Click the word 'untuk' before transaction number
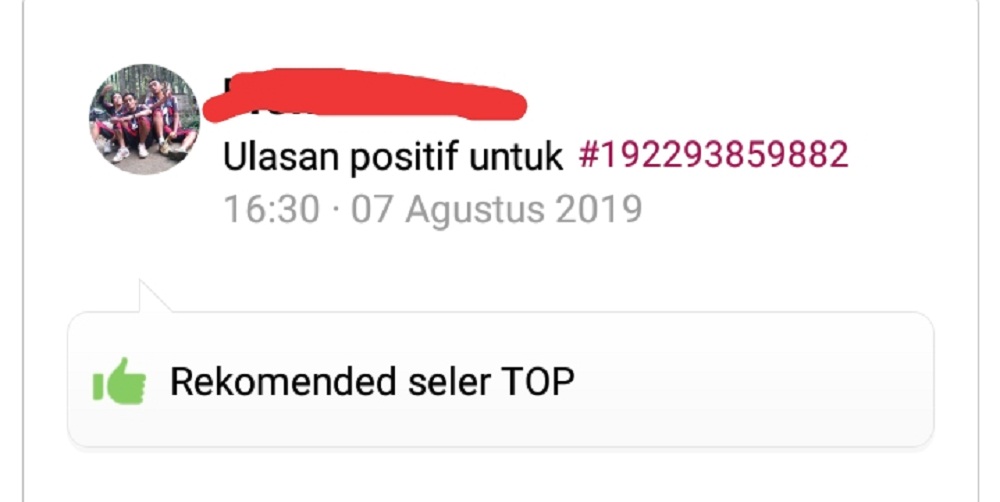Image resolution: width=1000 pixels, height=502 pixels. [x=516, y=156]
